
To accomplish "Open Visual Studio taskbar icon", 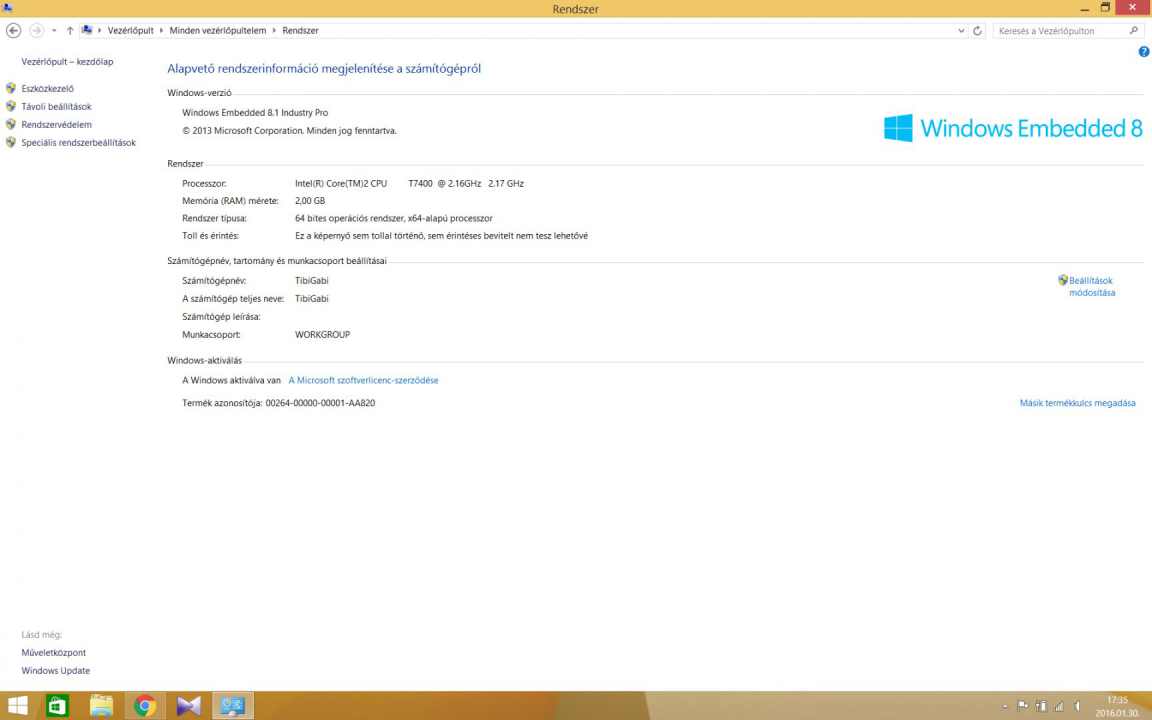I will tap(189, 705).
